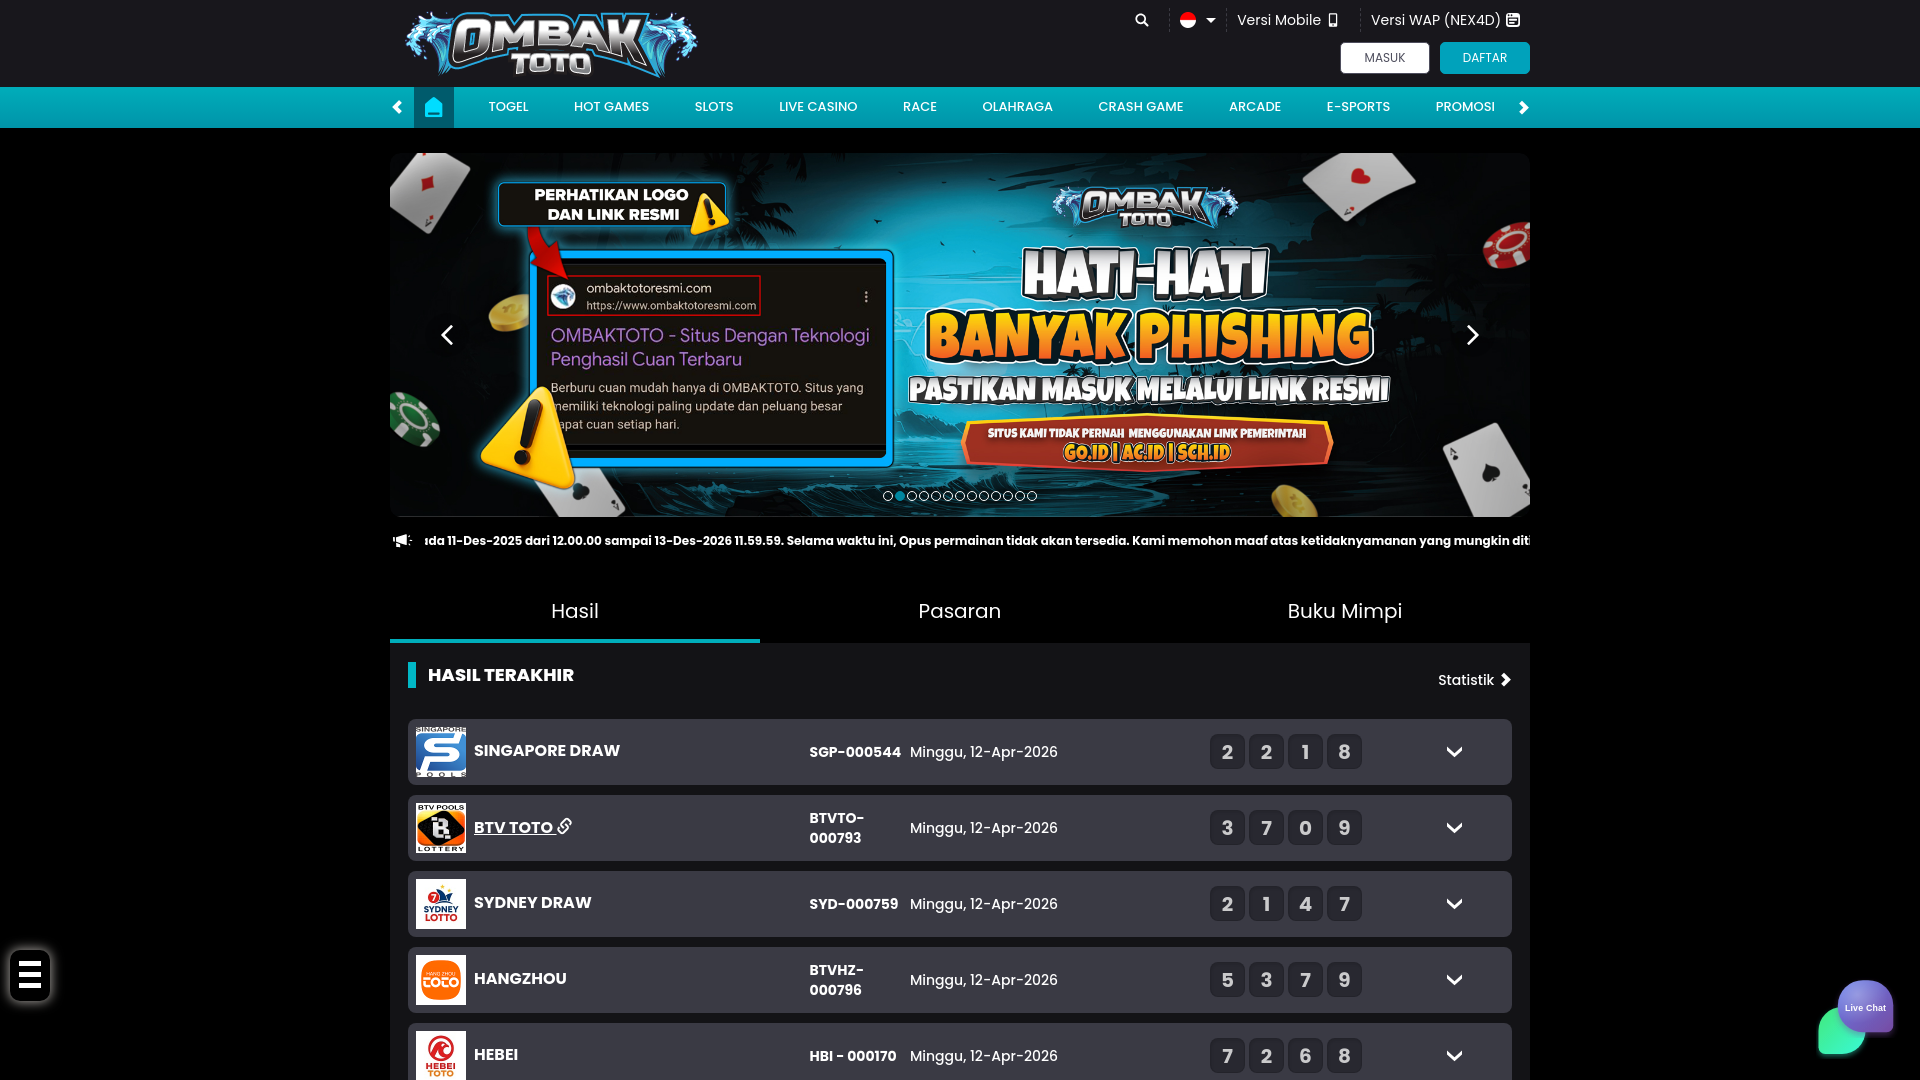This screenshot has height=1080, width=1920.
Task: Select the first carousel dot
Action: tap(888, 496)
